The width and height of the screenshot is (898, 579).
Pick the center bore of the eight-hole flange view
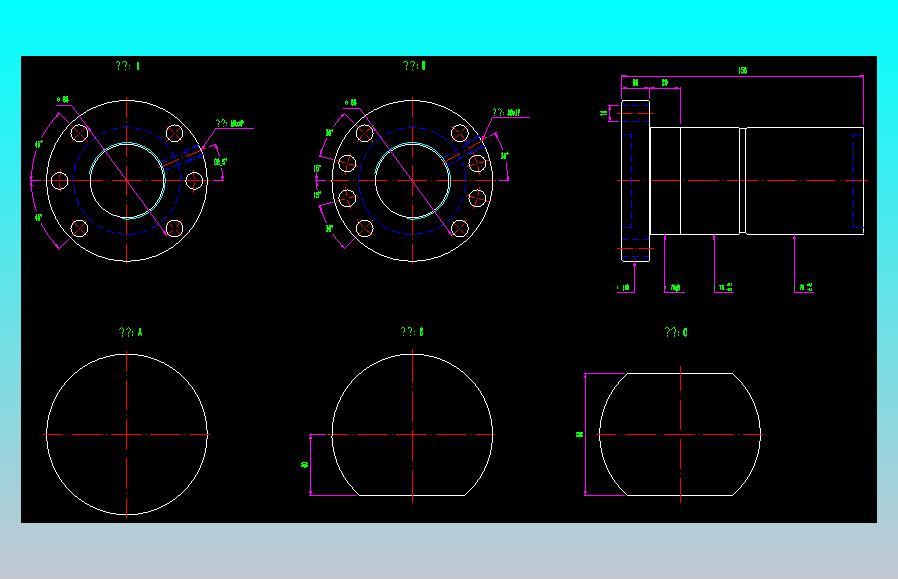click(x=412, y=180)
